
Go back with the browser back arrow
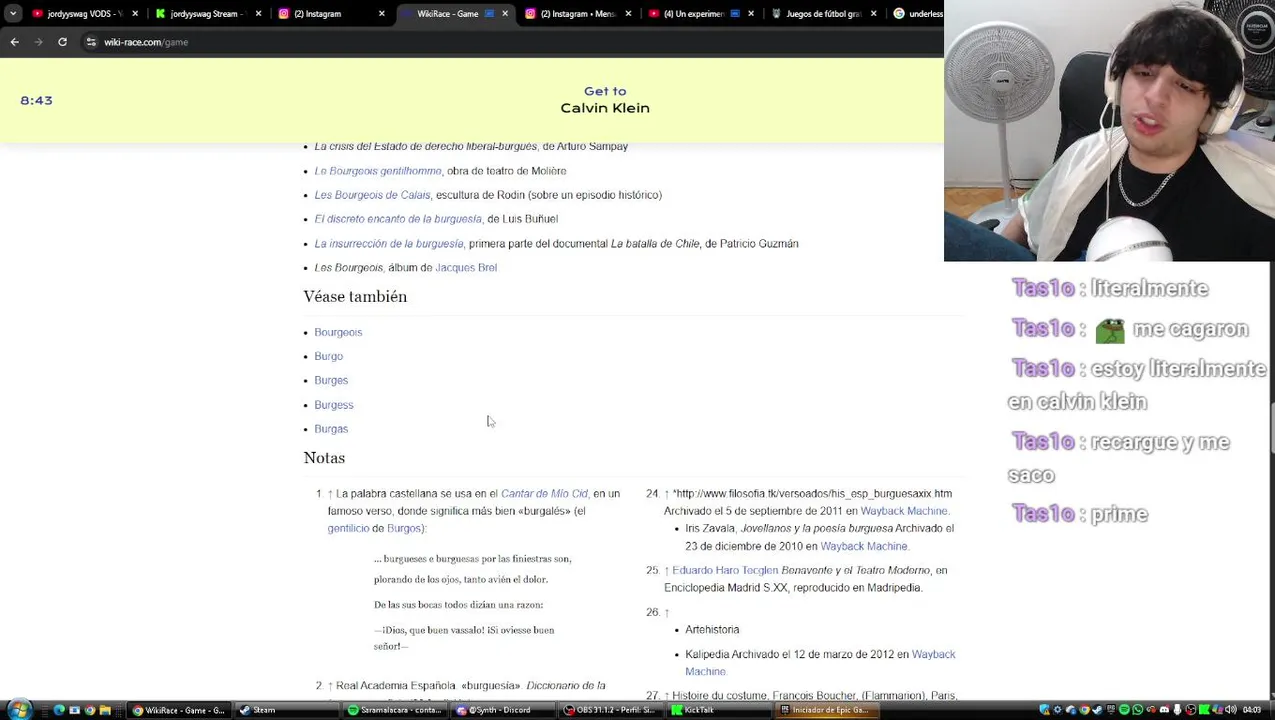pyautogui.click(x=14, y=42)
